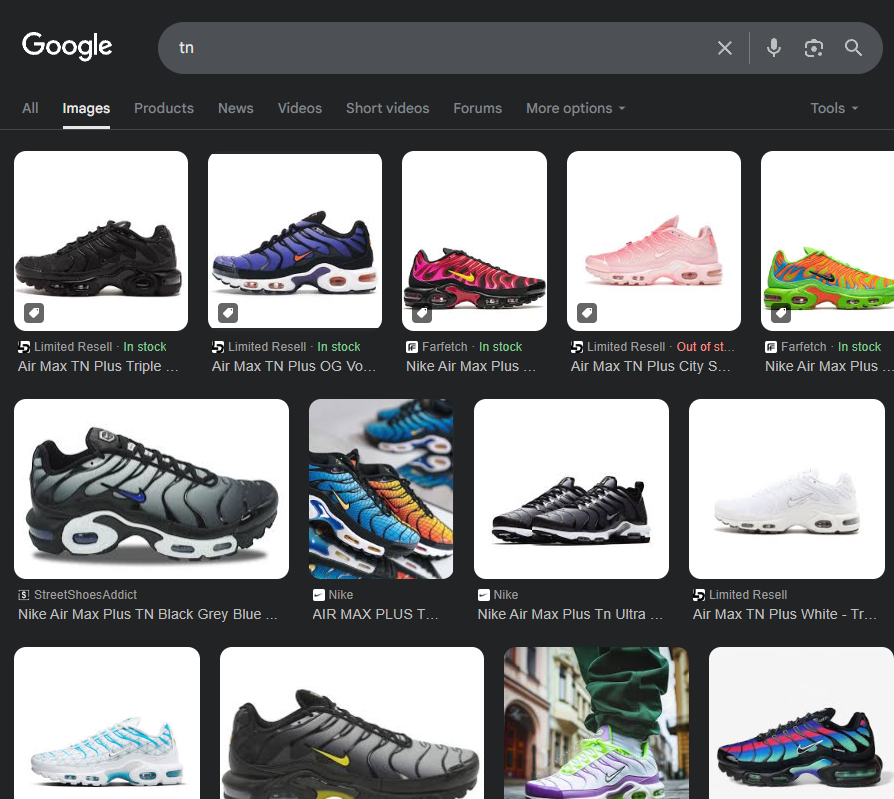This screenshot has width=894, height=799.
Task: Click the magnifying glass search button
Action: [854, 48]
